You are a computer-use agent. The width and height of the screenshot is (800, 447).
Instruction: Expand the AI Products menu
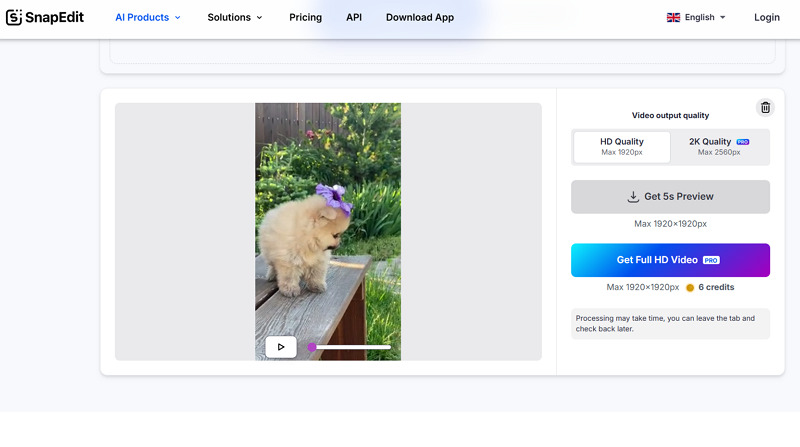[x=148, y=18]
